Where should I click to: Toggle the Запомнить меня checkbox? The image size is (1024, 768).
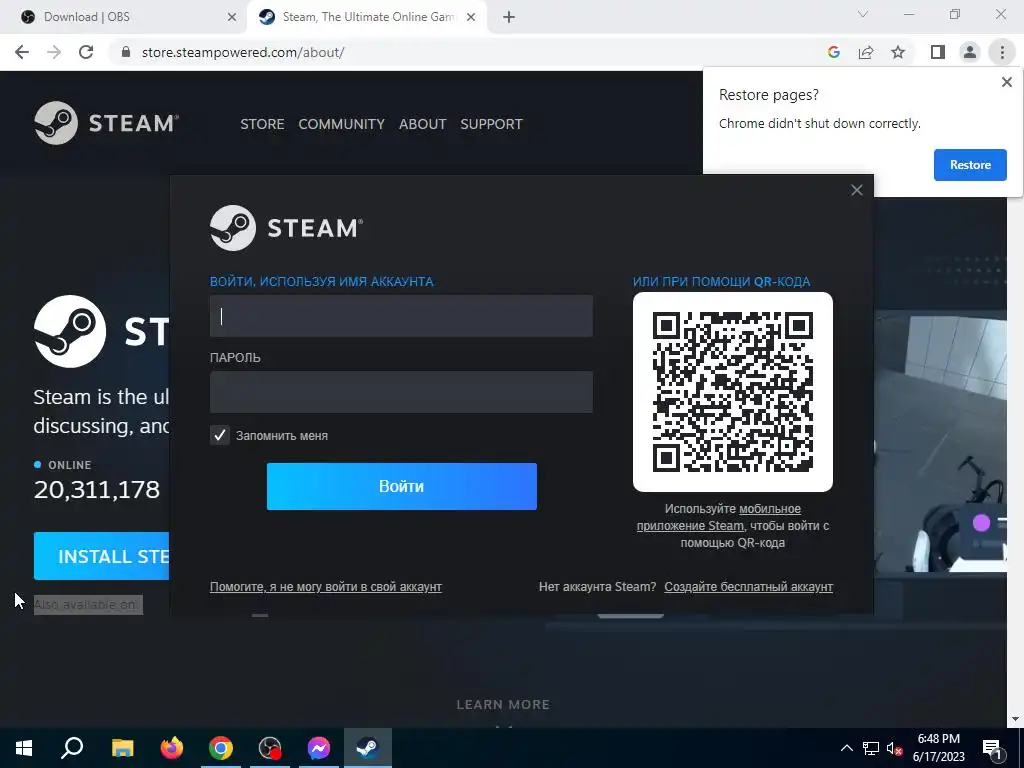click(219, 435)
